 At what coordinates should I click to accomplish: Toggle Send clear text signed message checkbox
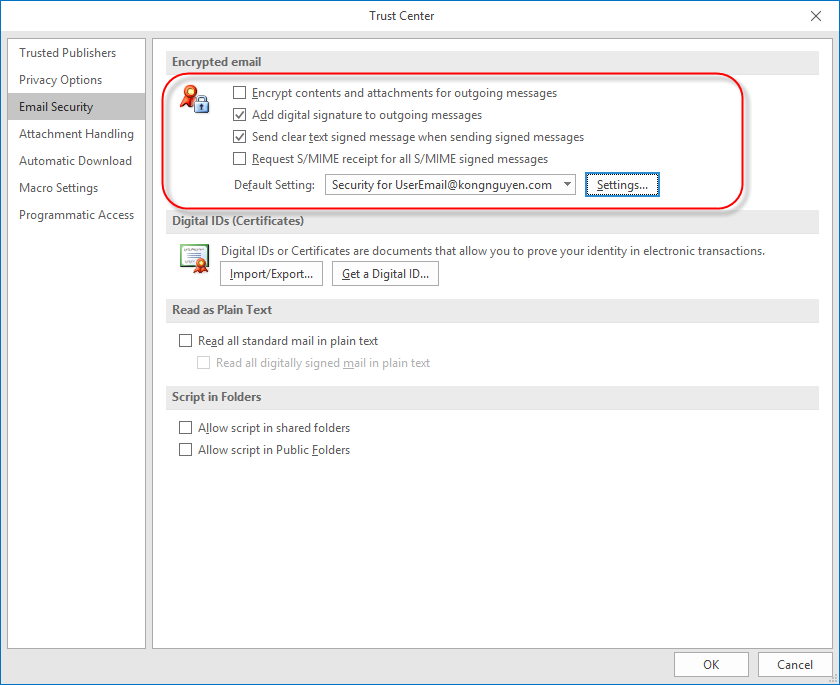(x=239, y=137)
